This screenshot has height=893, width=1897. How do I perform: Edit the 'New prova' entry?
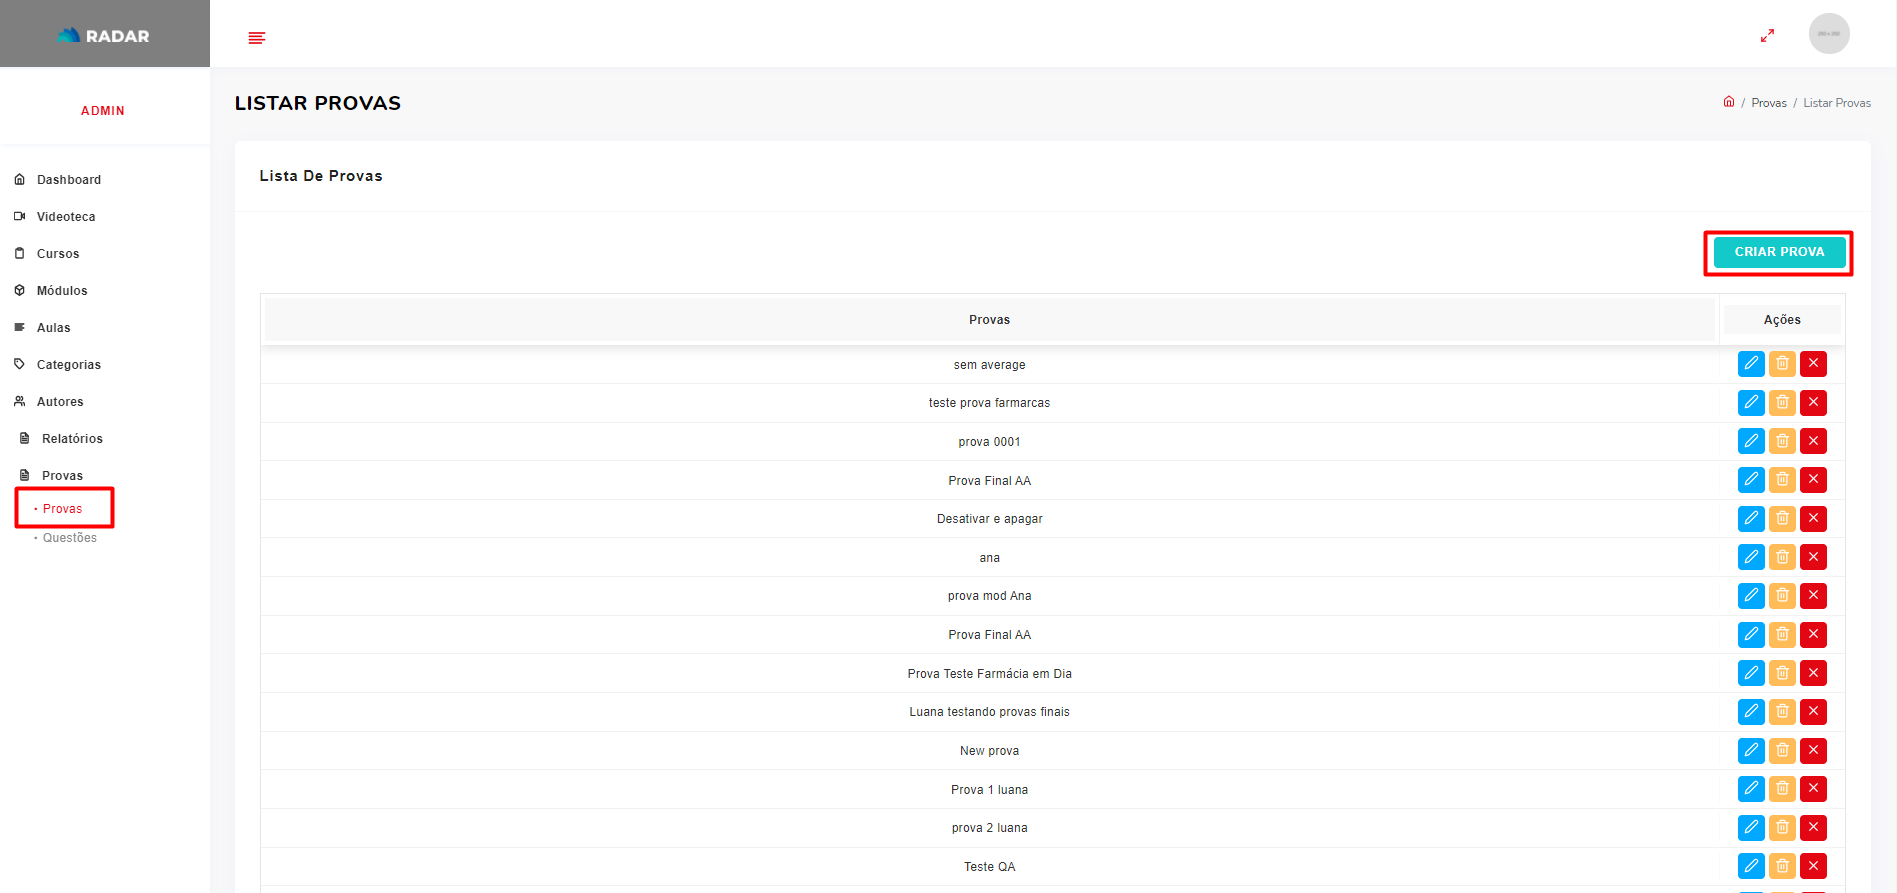tap(1750, 751)
